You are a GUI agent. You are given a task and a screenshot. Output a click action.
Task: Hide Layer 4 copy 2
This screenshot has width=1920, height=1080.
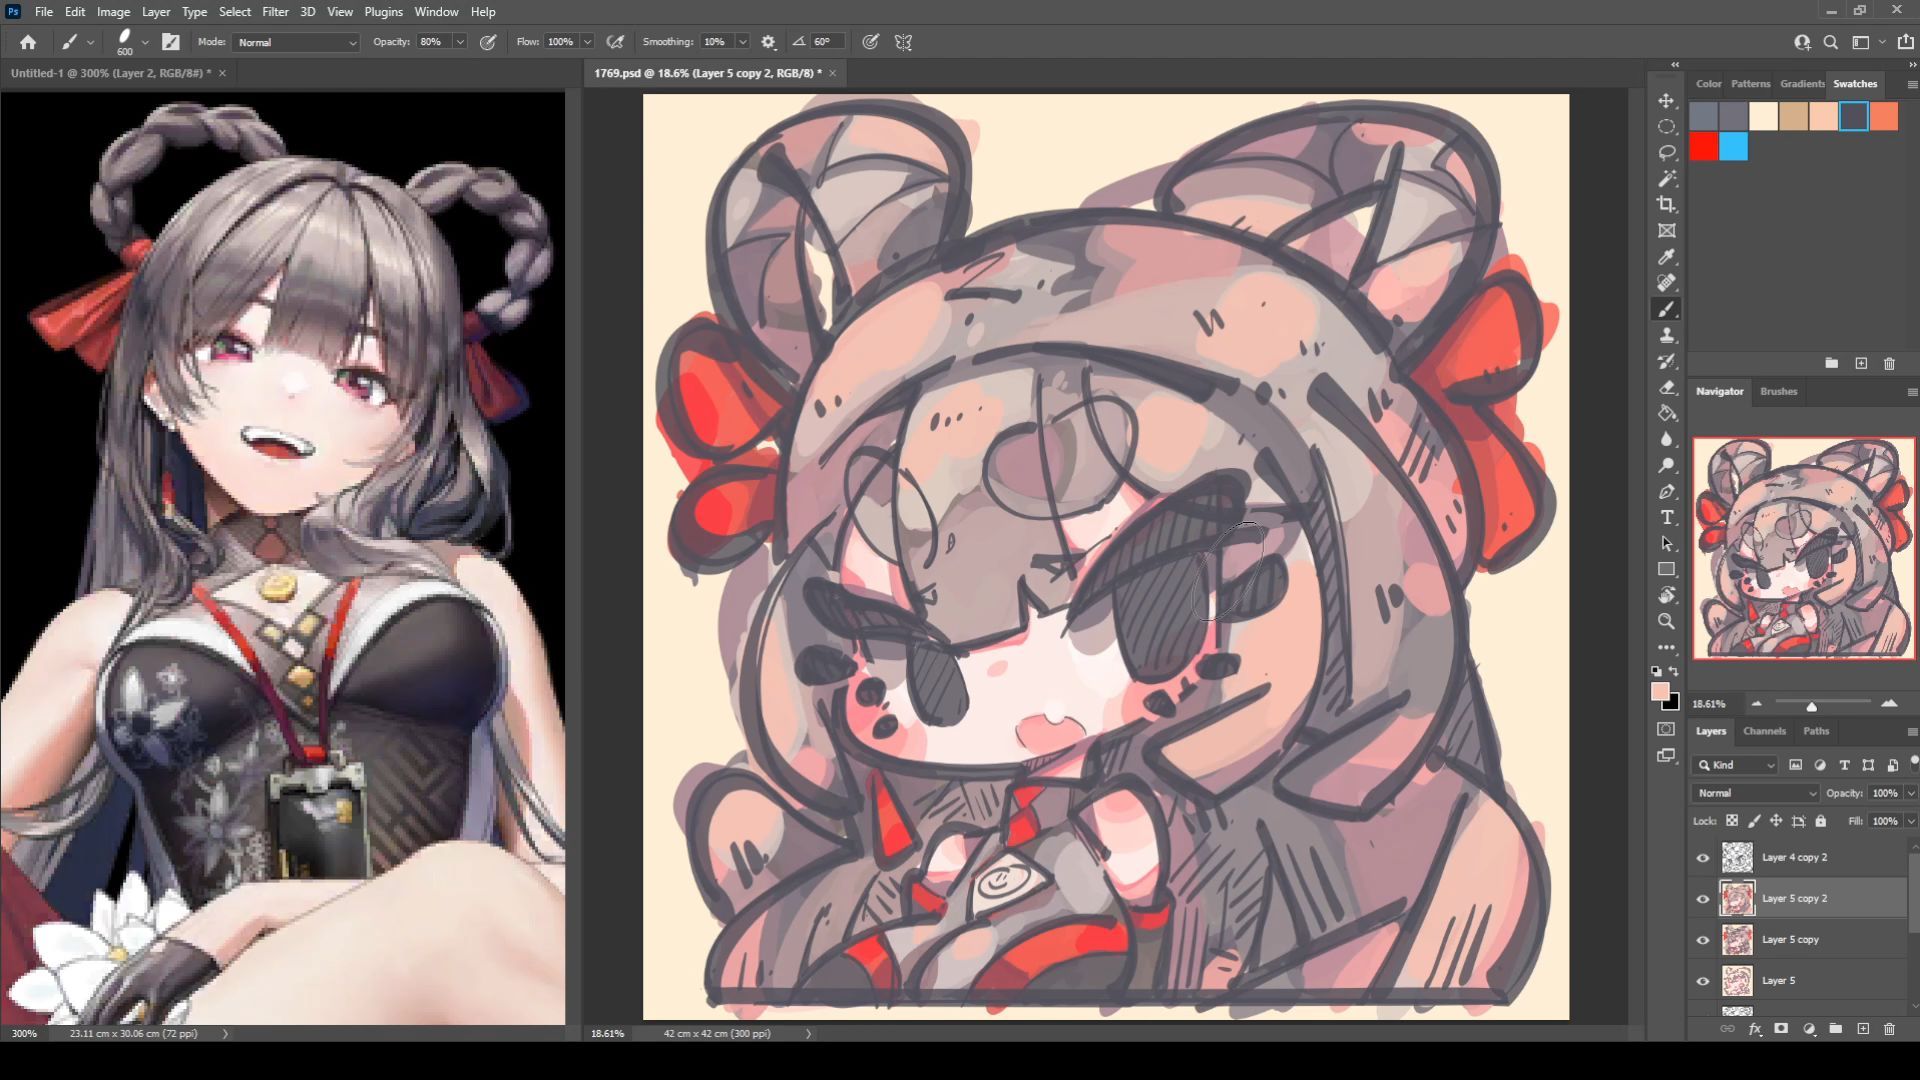pyautogui.click(x=1703, y=858)
